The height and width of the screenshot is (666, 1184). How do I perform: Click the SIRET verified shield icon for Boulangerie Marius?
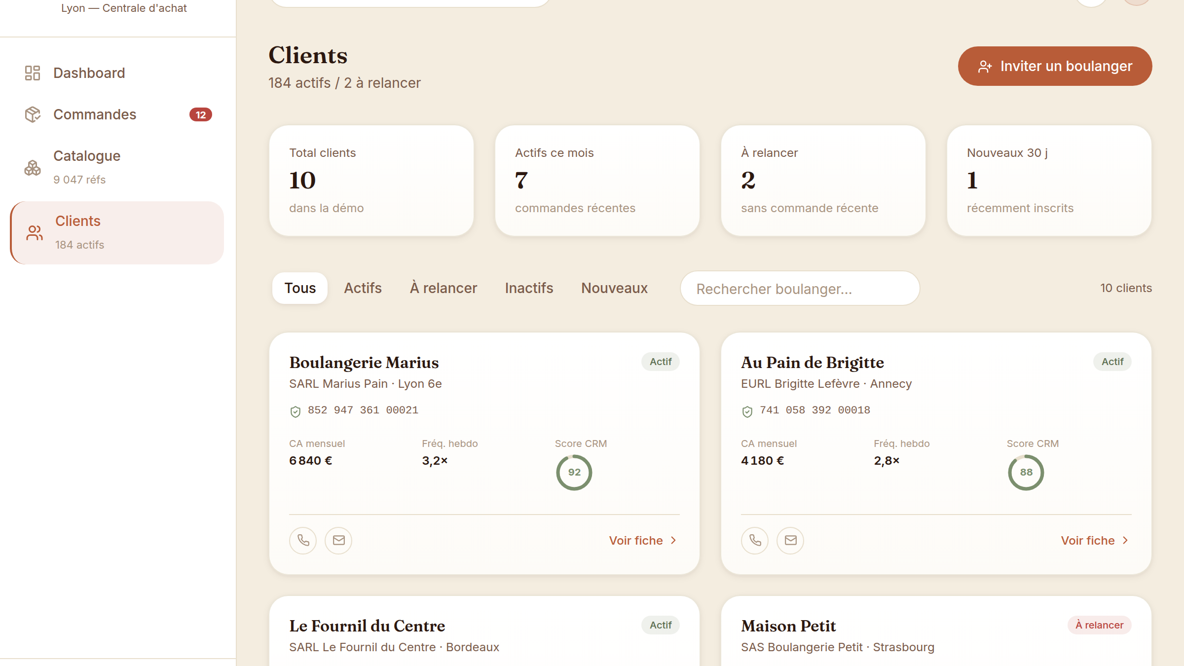[x=295, y=412]
